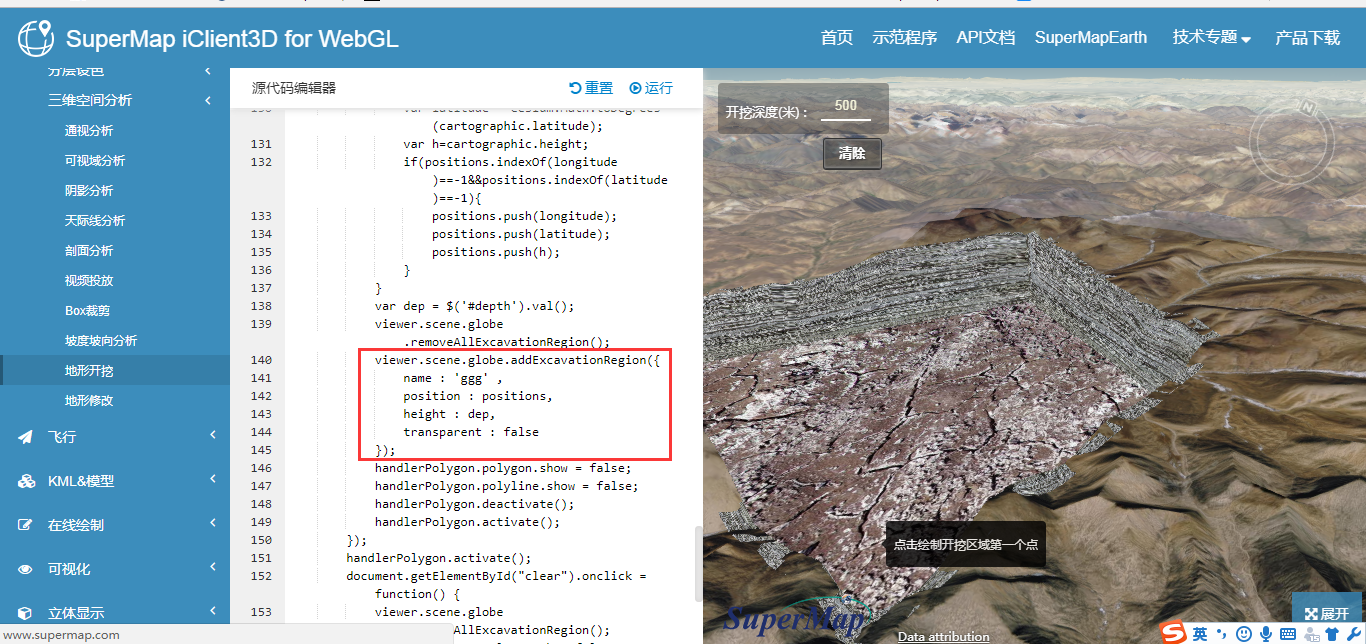Open the API文档 nav item
Image resolution: width=1366 pixels, height=644 pixels.
tap(986, 38)
